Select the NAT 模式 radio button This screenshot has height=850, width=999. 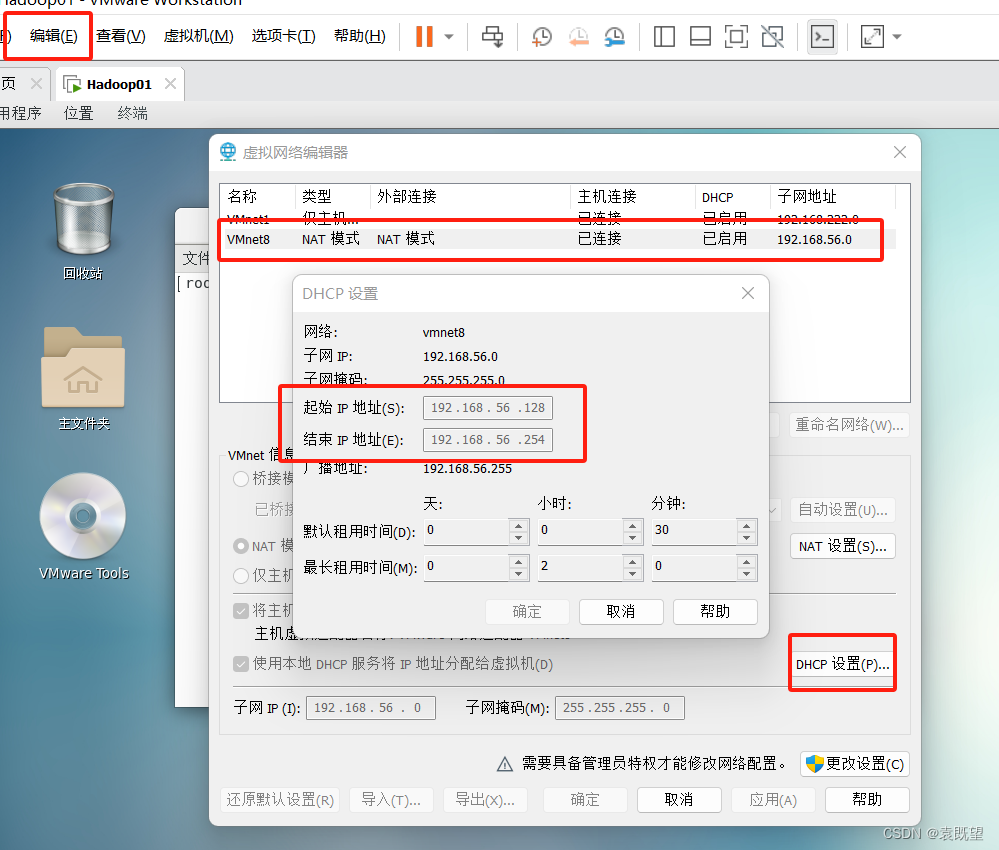pyautogui.click(x=241, y=546)
